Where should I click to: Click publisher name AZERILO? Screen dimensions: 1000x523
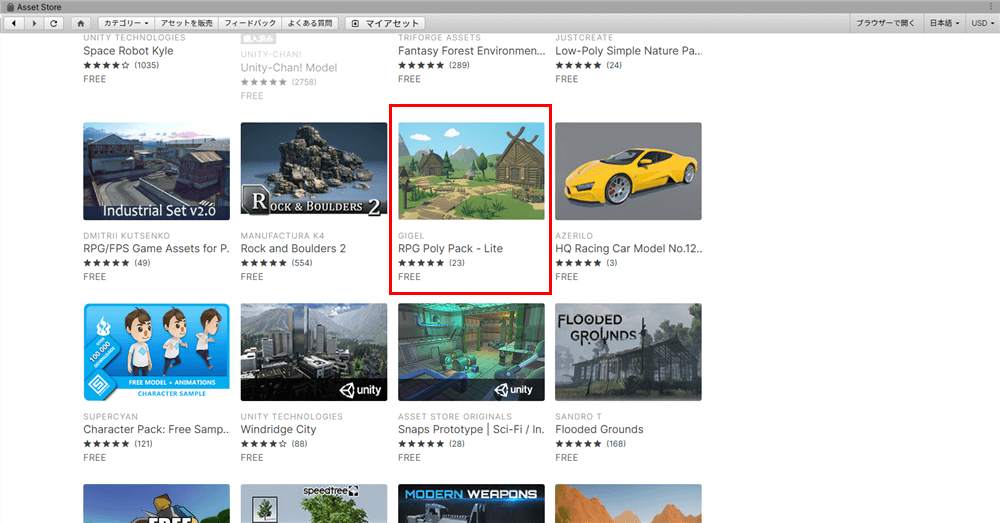coord(574,236)
